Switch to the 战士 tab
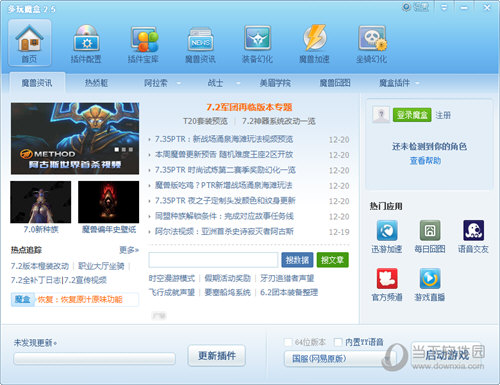500x385 pixels. pyautogui.click(x=215, y=83)
